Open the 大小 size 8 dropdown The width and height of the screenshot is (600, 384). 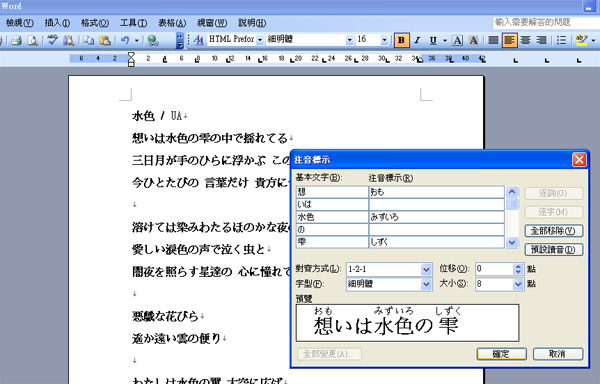coord(518,284)
